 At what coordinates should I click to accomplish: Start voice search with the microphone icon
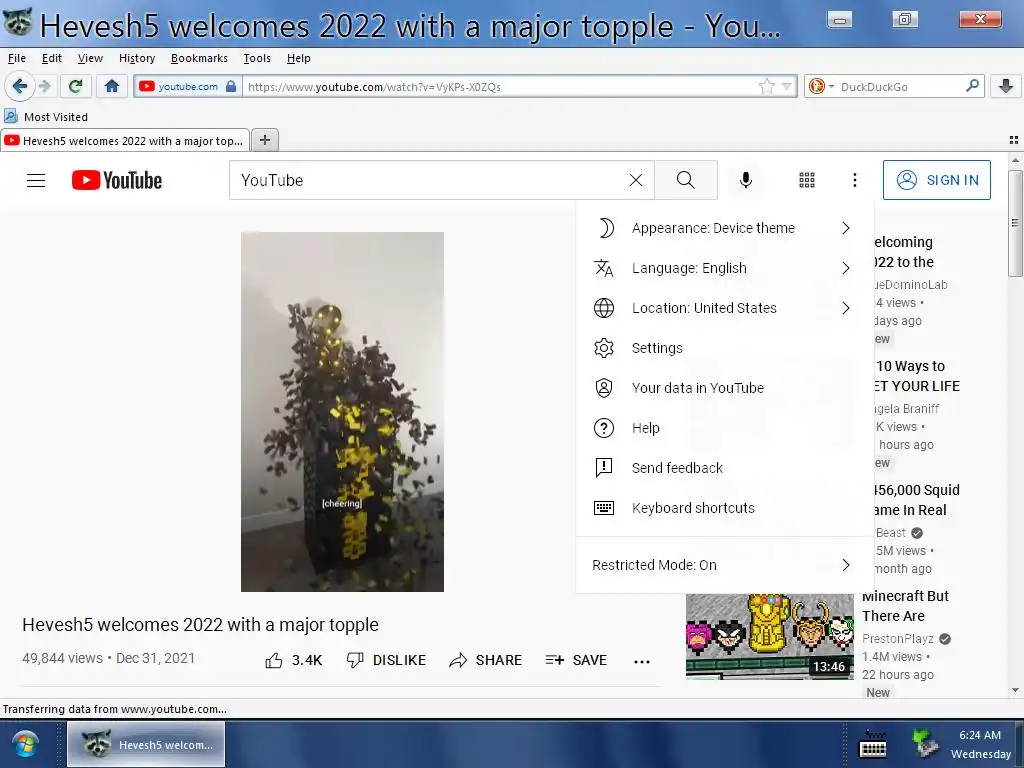[x=745, y=180]
